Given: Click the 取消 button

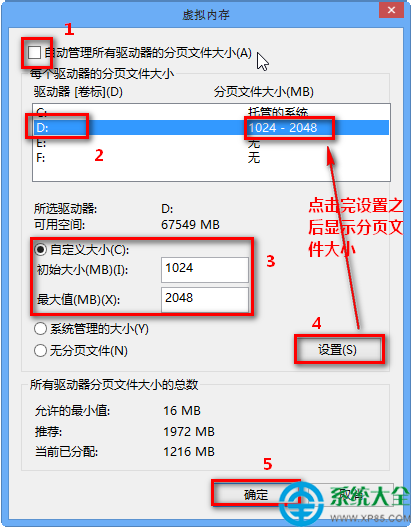Looking at the screenshot, I should [x=349, y=495].
